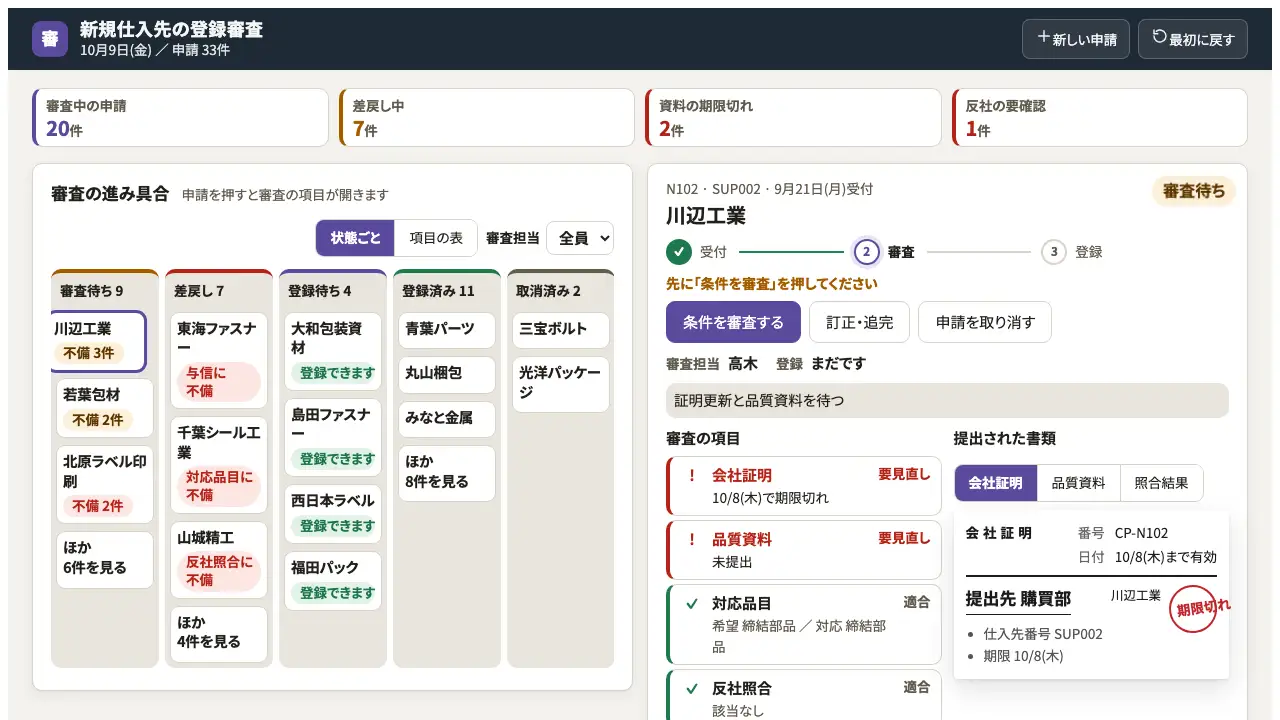Open the 島田ファスナー application card

click(333, 437)
